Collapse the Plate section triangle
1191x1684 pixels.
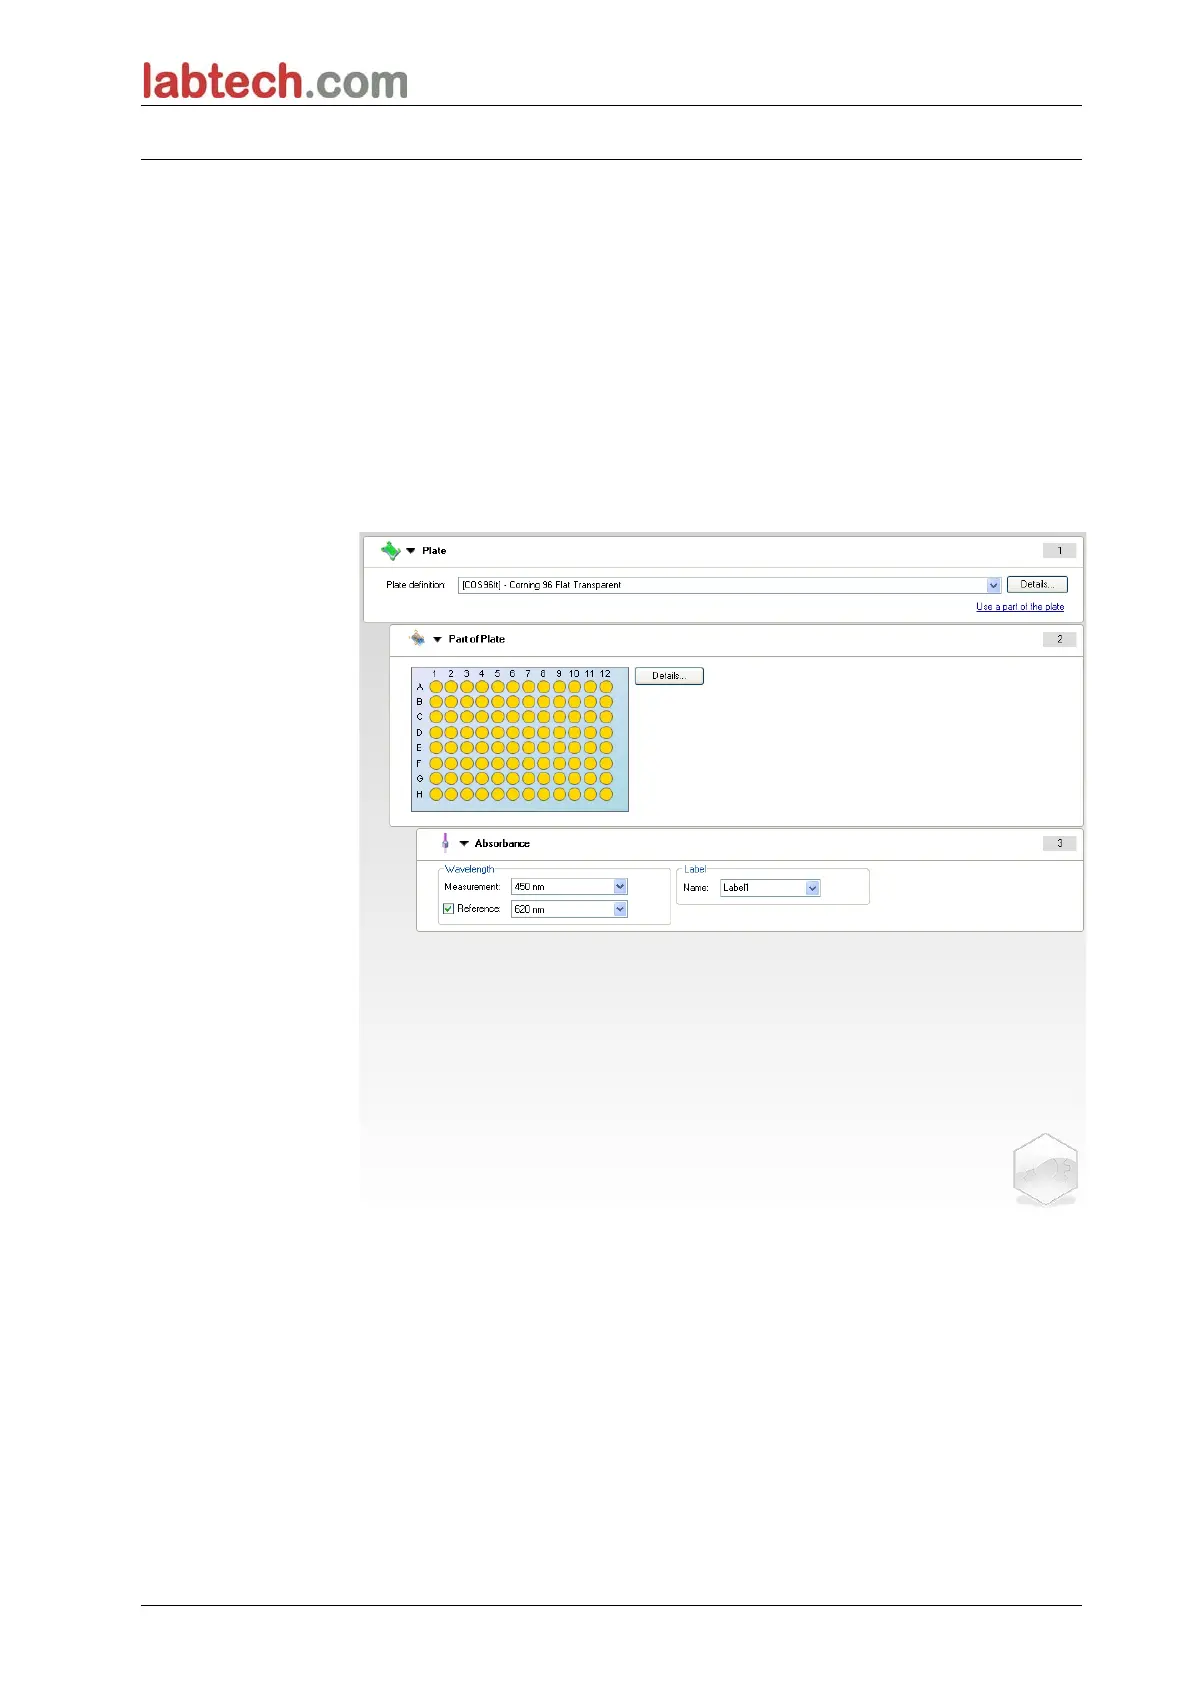410,551
